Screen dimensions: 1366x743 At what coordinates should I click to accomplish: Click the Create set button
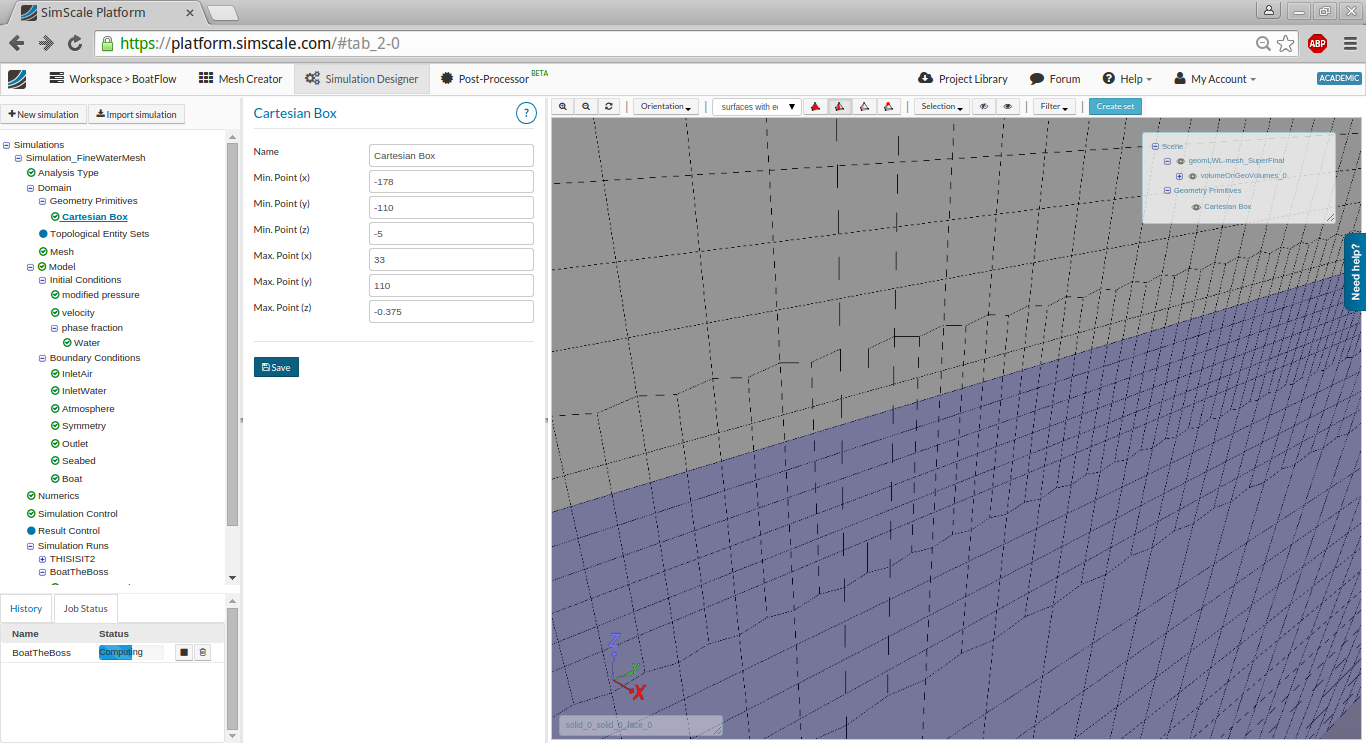click(x=1115, y=107)
